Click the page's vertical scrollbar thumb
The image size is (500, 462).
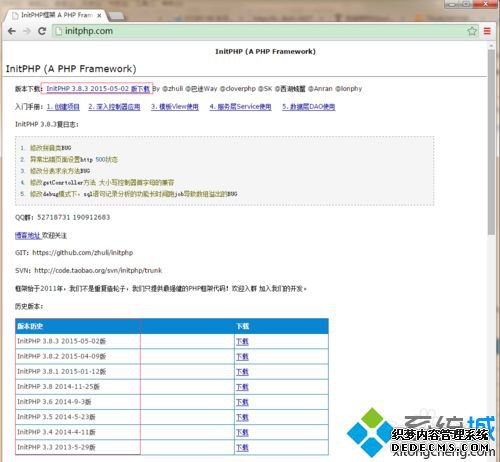click(x=491, y=142)
